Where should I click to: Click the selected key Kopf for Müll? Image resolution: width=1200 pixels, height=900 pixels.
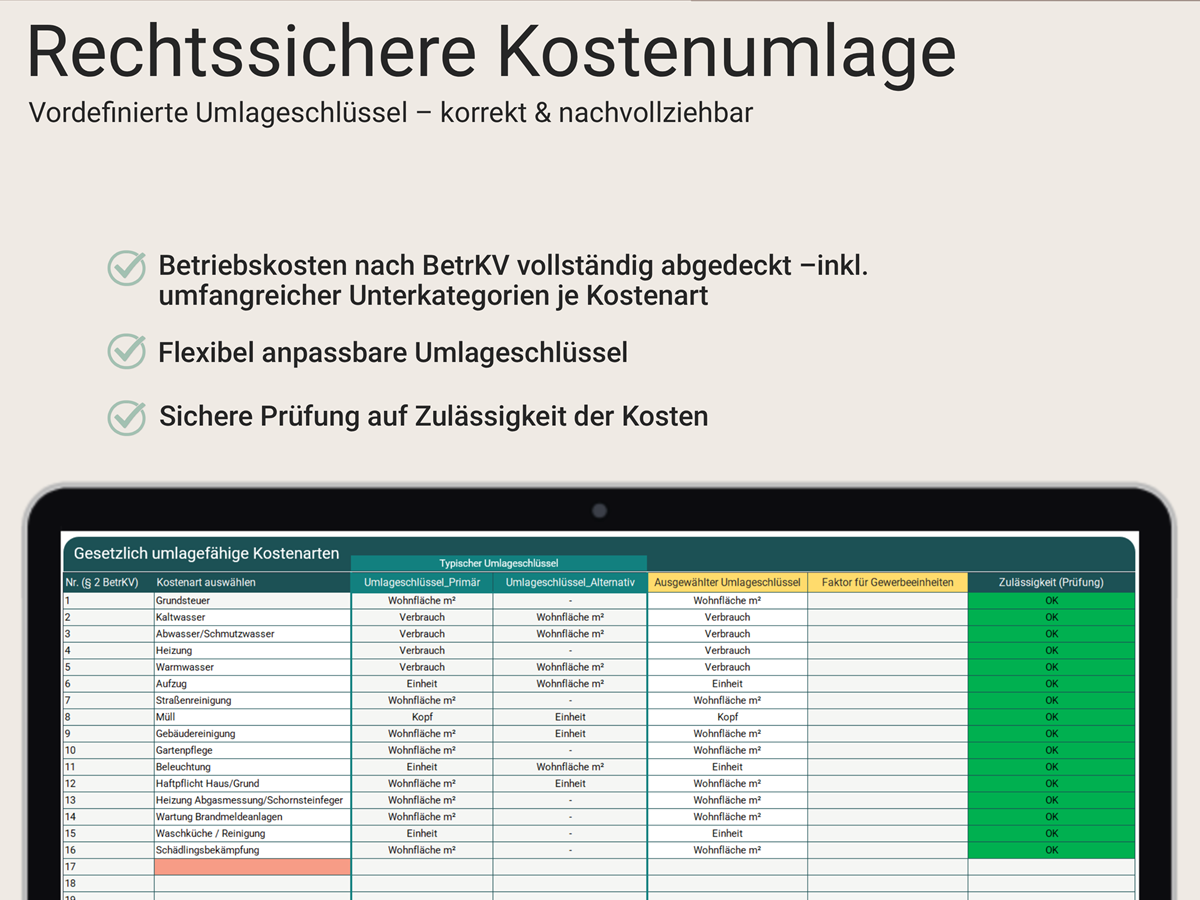point(727,717)
